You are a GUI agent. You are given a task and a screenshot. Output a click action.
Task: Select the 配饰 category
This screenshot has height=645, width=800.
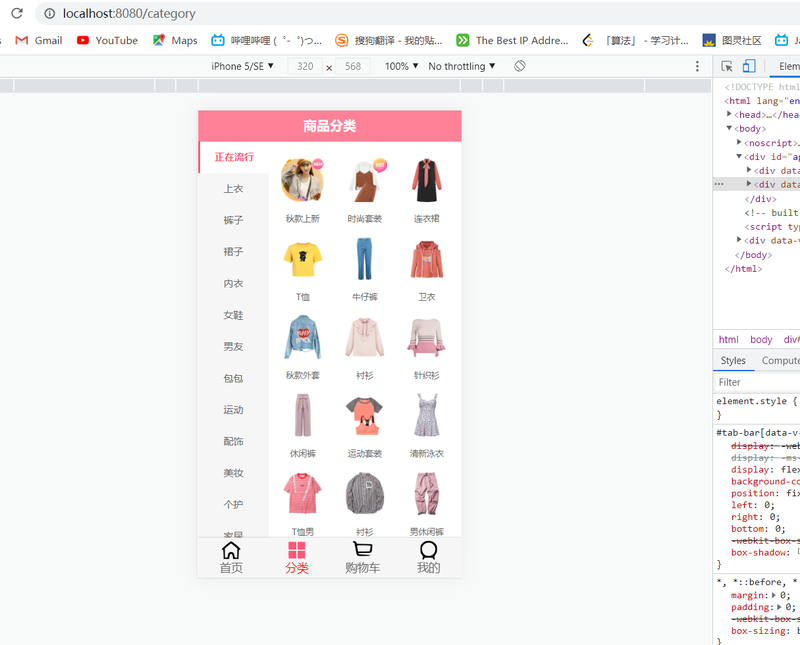tap(233, 442)
